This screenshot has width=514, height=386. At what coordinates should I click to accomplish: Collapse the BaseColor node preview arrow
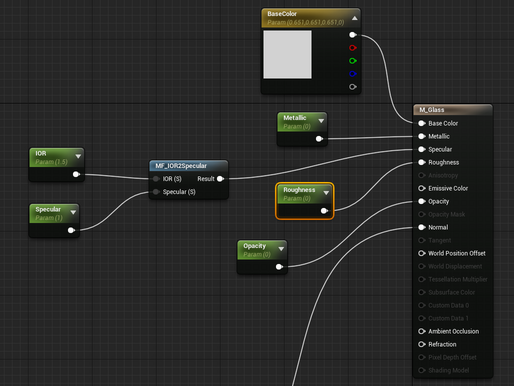click(355, 18)
